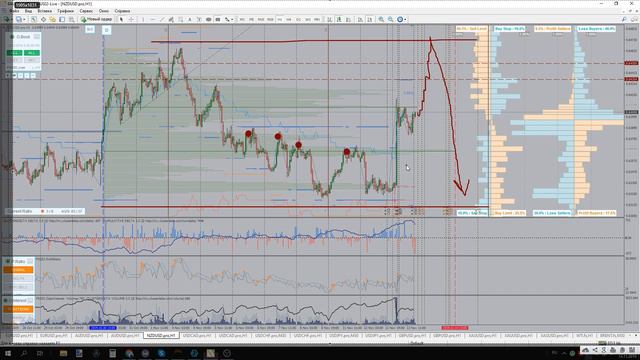The image size is (640, 360).
Task: Select the vertical line drawing tool
Action: tap(143, 19)
